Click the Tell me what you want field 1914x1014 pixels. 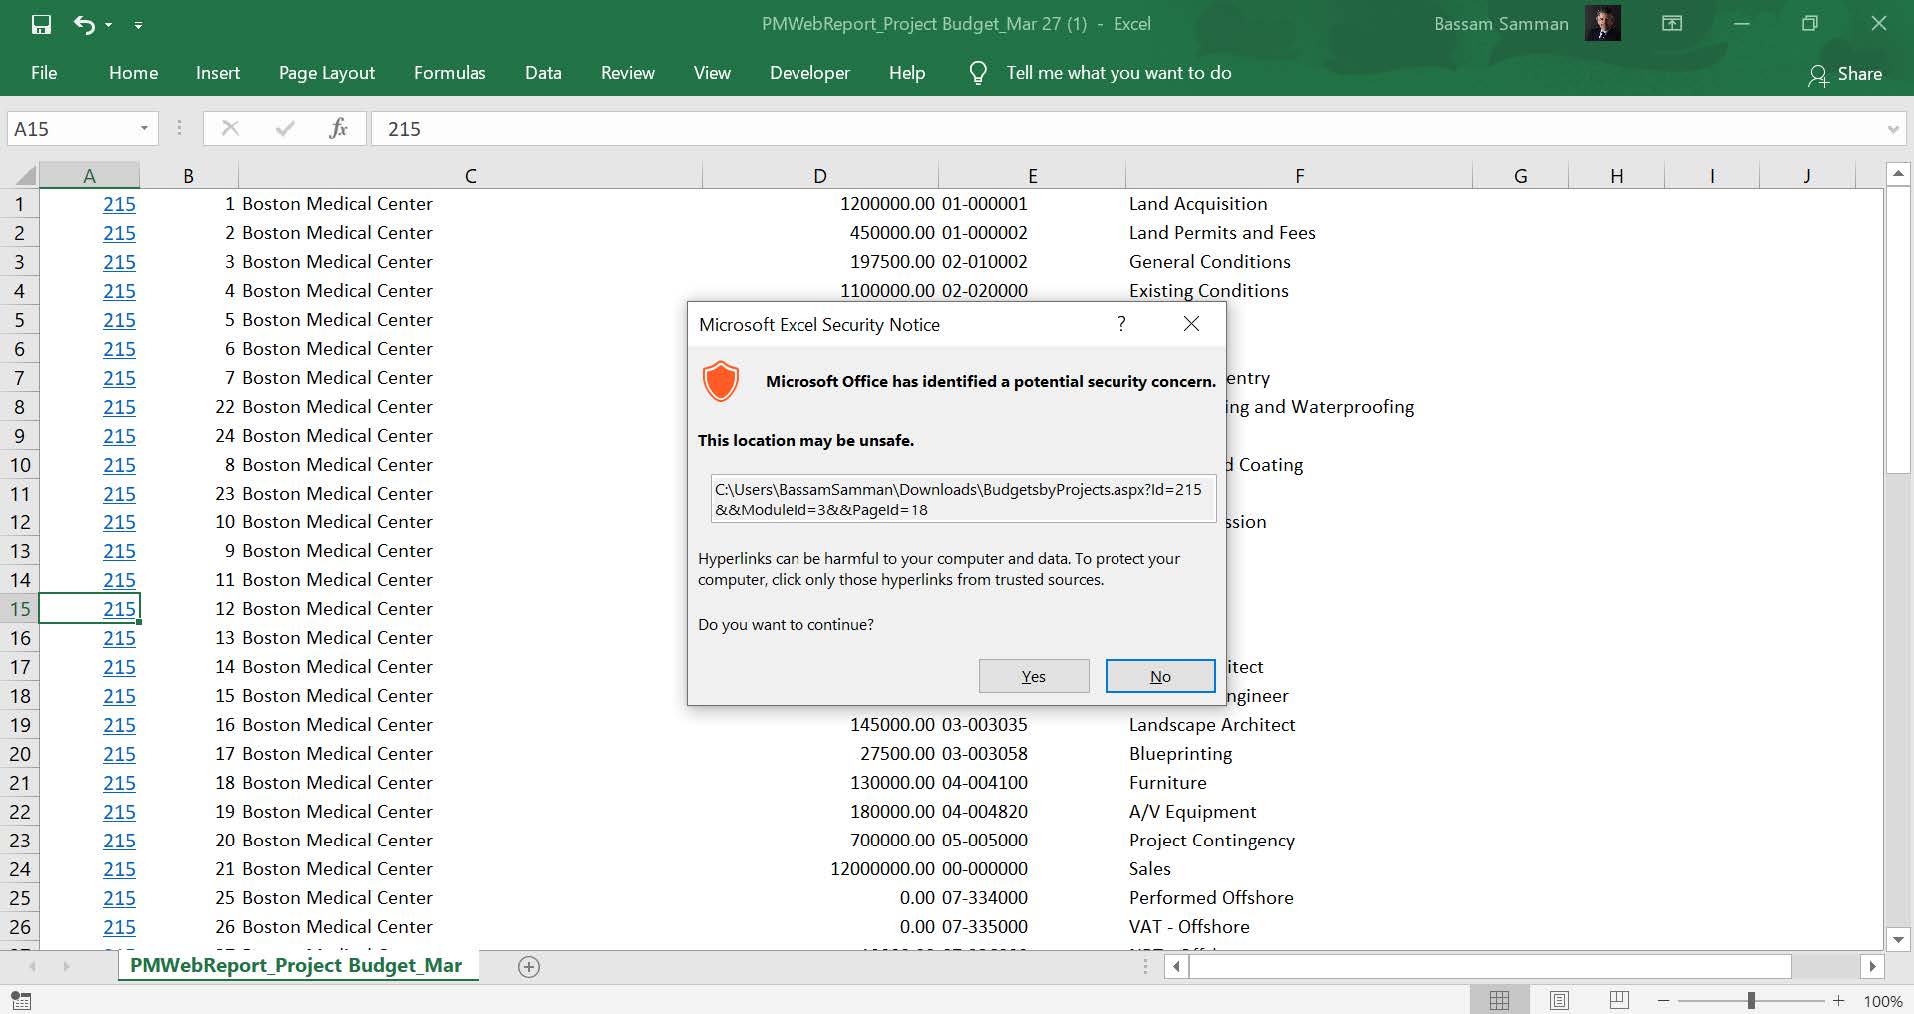coord(1118,73)
